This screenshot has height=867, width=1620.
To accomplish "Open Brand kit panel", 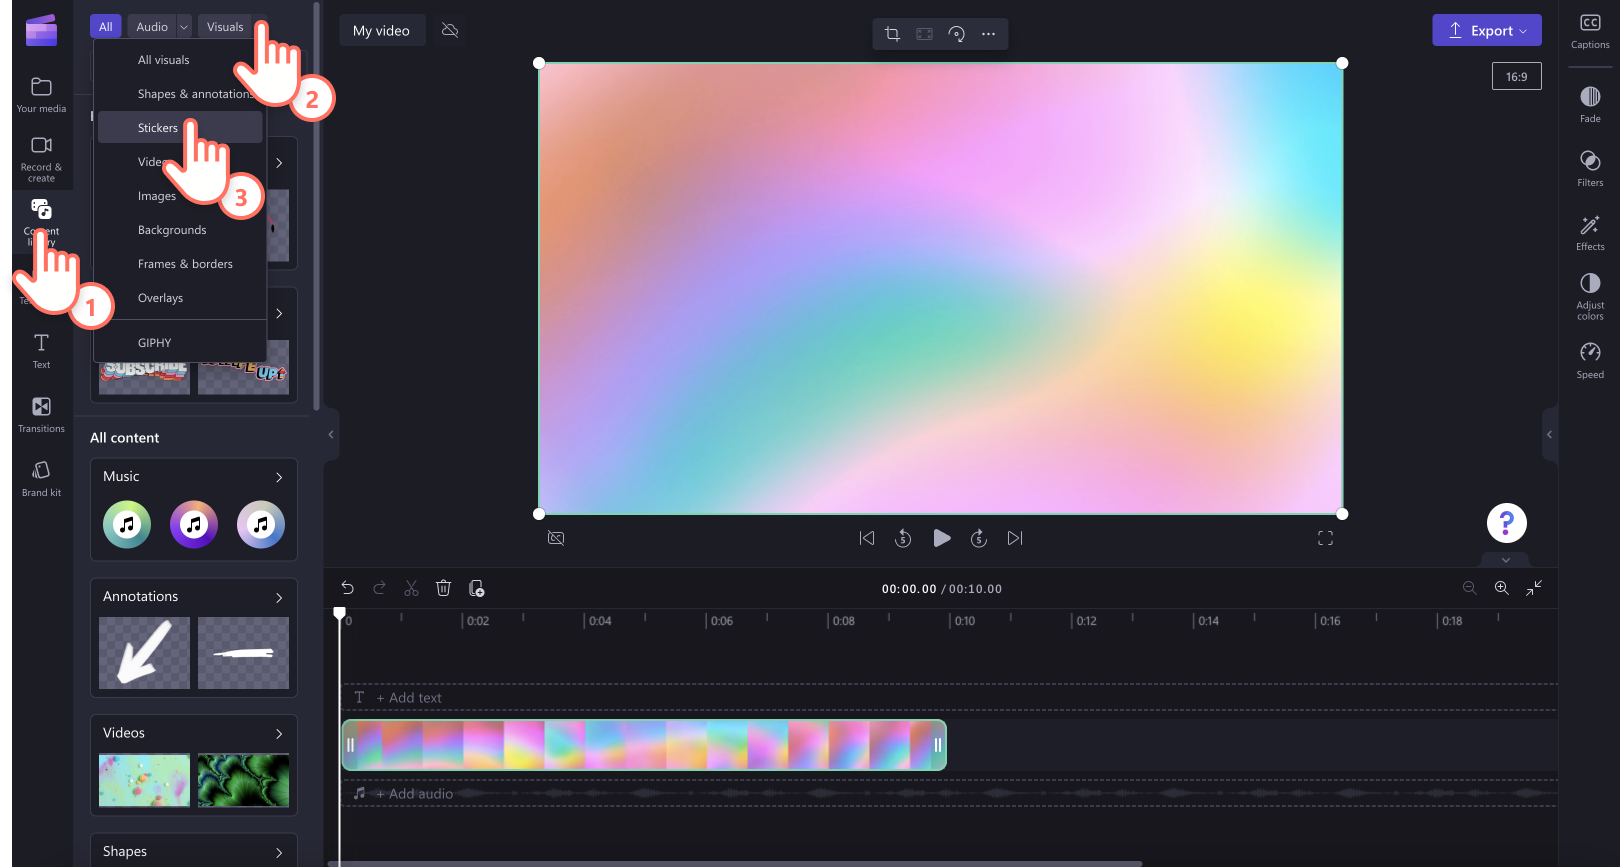I will (41, 479).
